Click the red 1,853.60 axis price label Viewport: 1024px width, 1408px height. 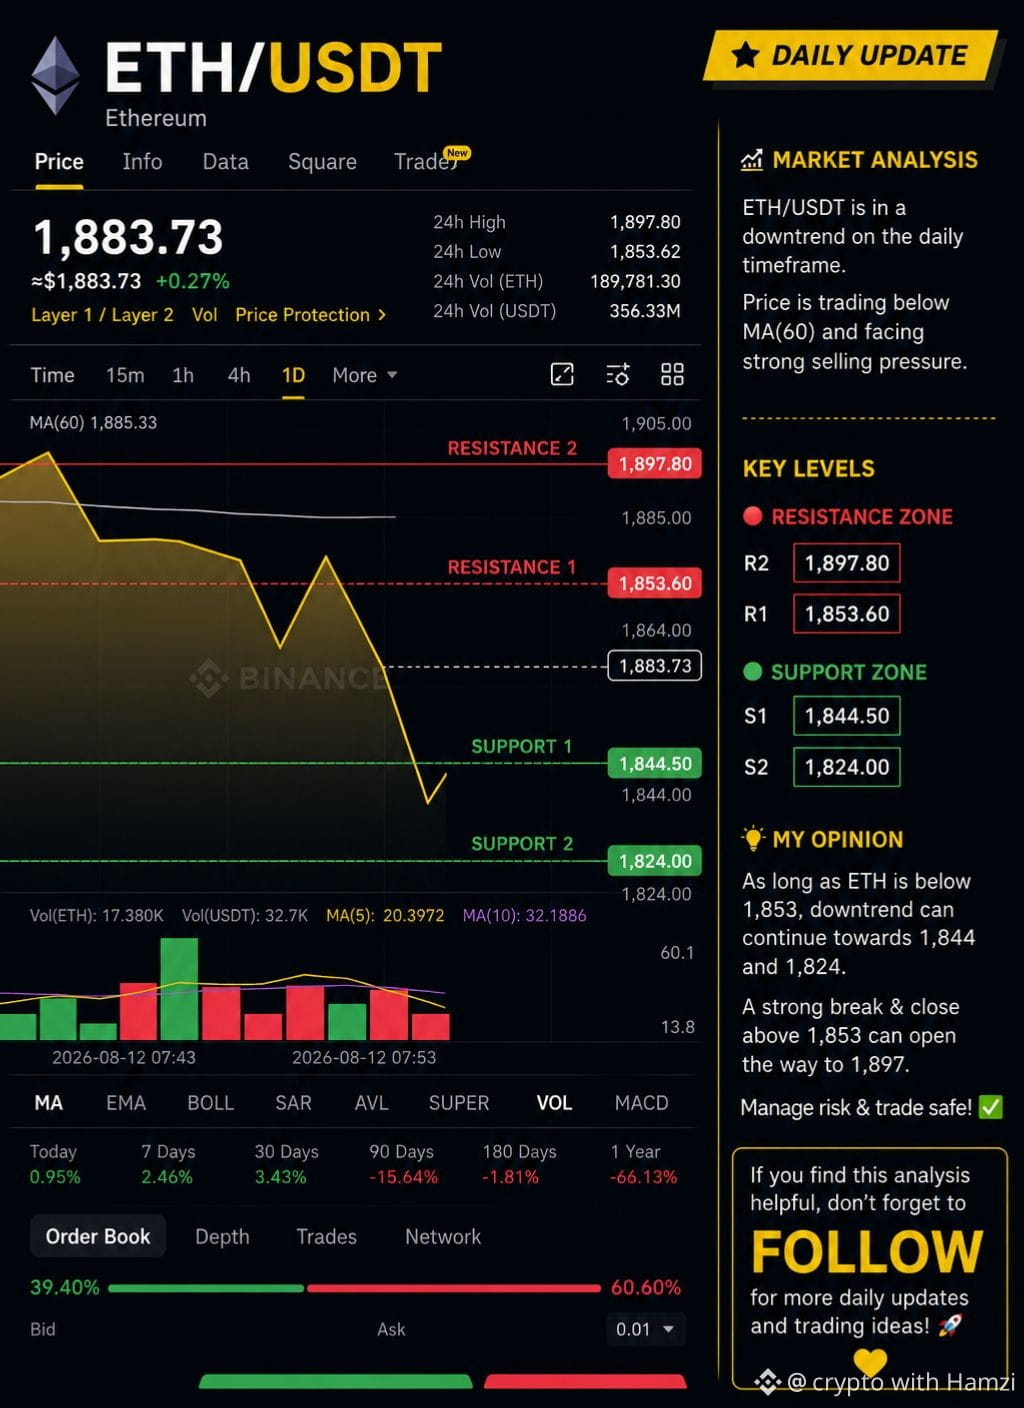[x=655, y=583]
